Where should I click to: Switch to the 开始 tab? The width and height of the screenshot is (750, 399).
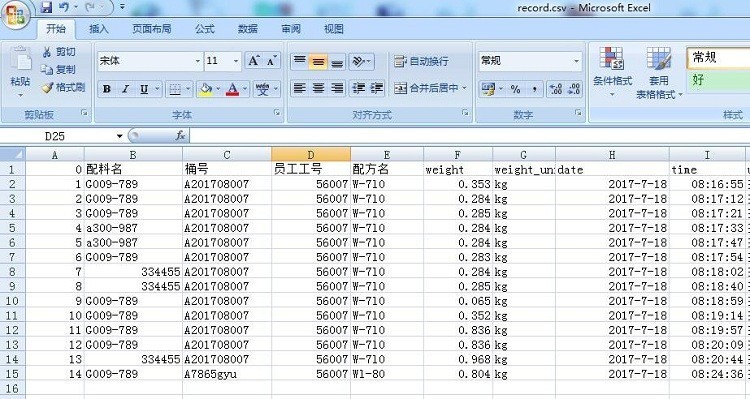tap(56, 29)
